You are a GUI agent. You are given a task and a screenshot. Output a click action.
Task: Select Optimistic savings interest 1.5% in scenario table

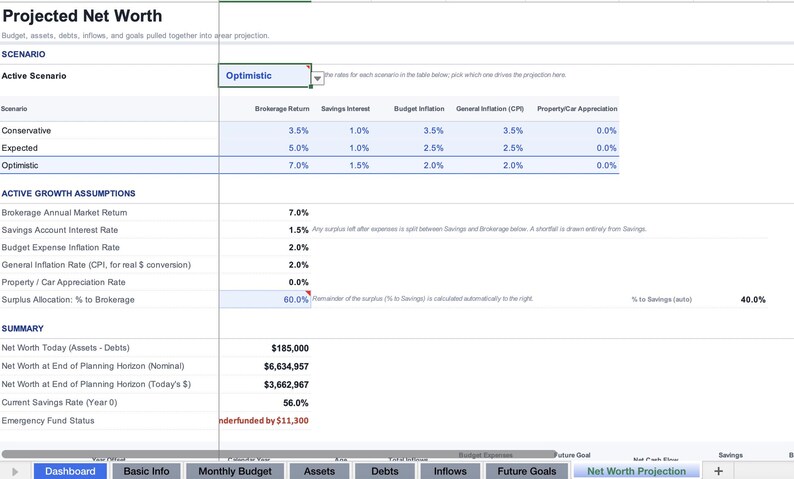(x=359, y=165)
